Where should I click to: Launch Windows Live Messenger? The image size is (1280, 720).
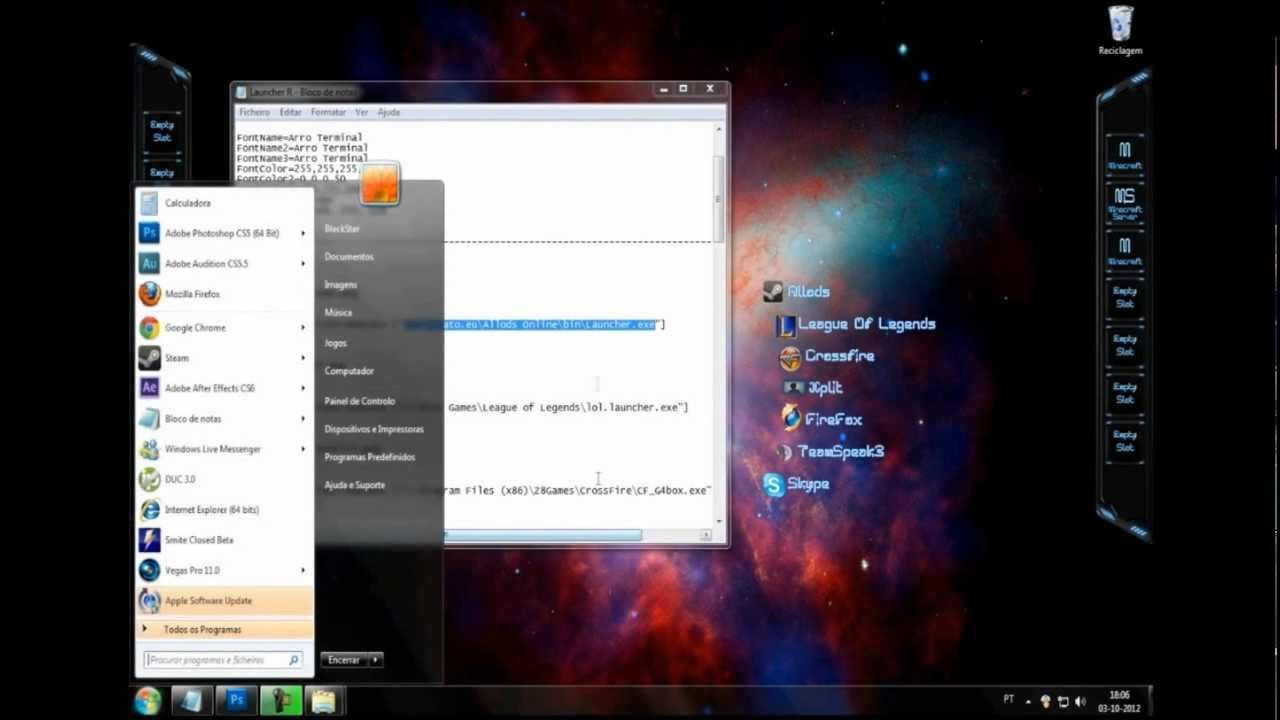(224, 449)
